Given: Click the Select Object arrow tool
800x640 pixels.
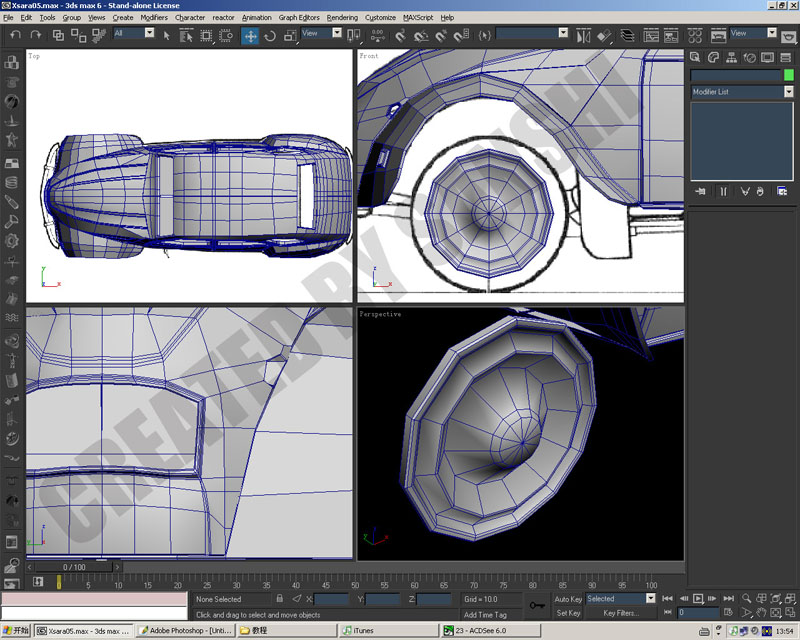Looking at the screenshot, I should [x=166, y=36].
